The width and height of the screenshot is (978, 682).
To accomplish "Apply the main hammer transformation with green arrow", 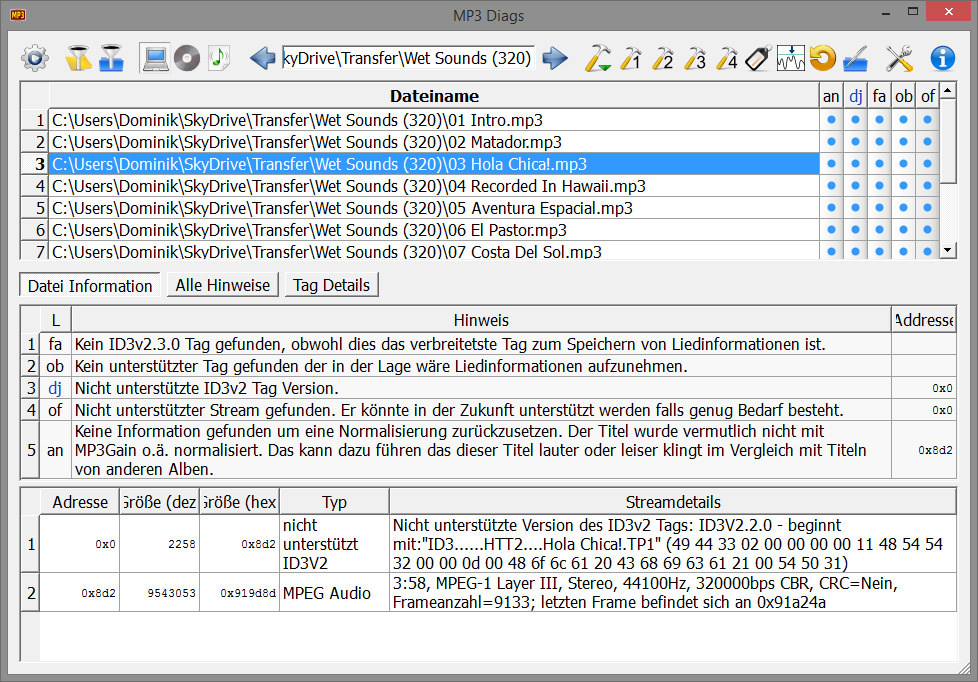I will (x=598, y=58).
